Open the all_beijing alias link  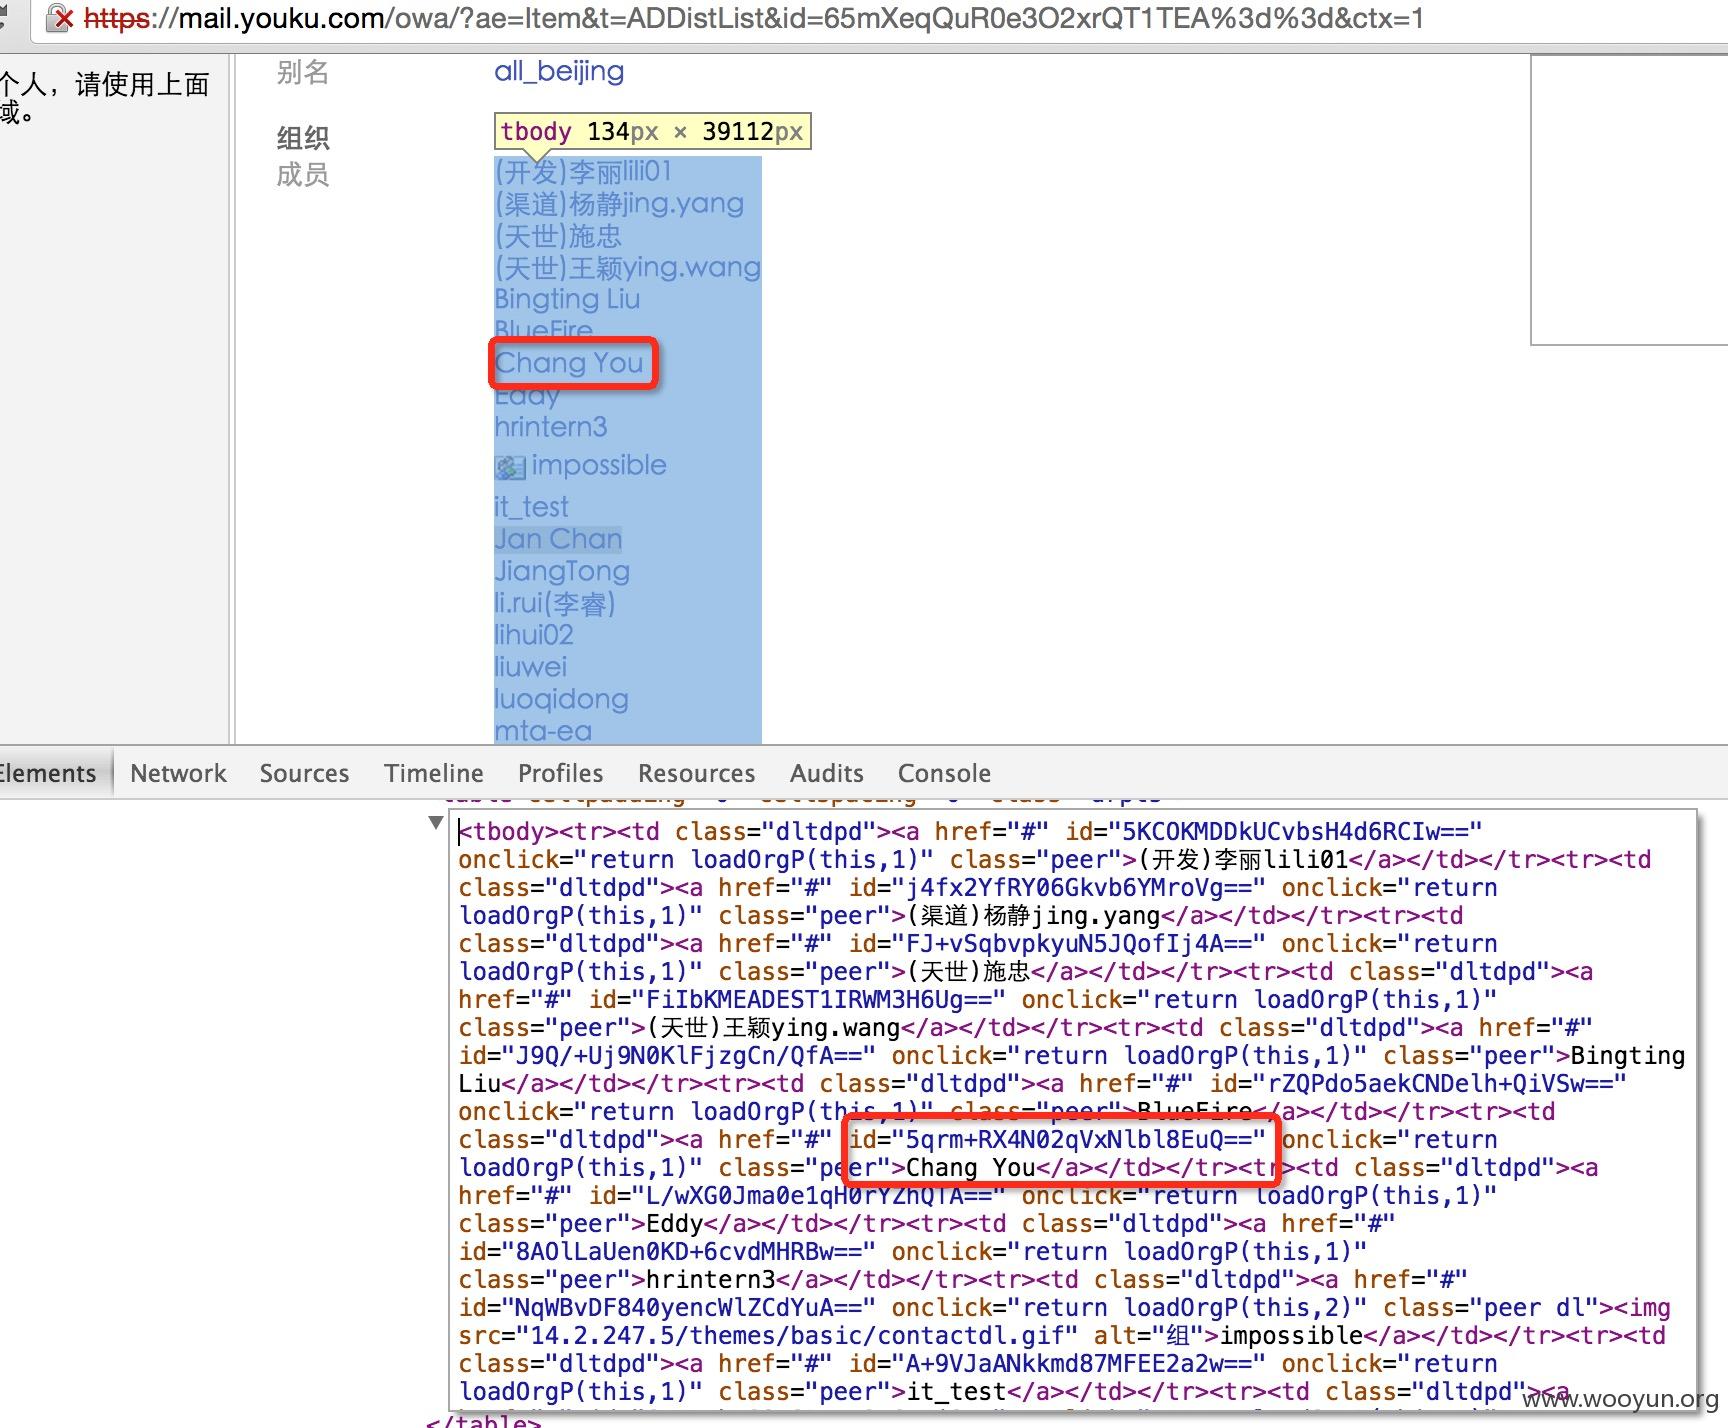(559, 71)
